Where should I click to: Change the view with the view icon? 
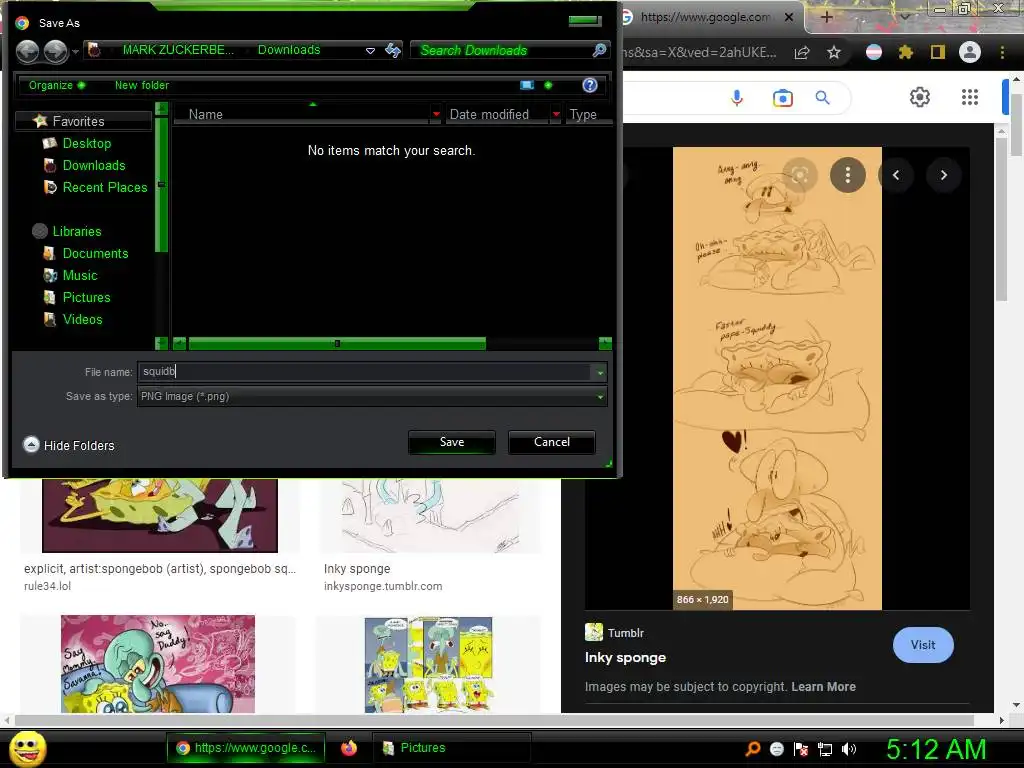[x=526, y=85]
